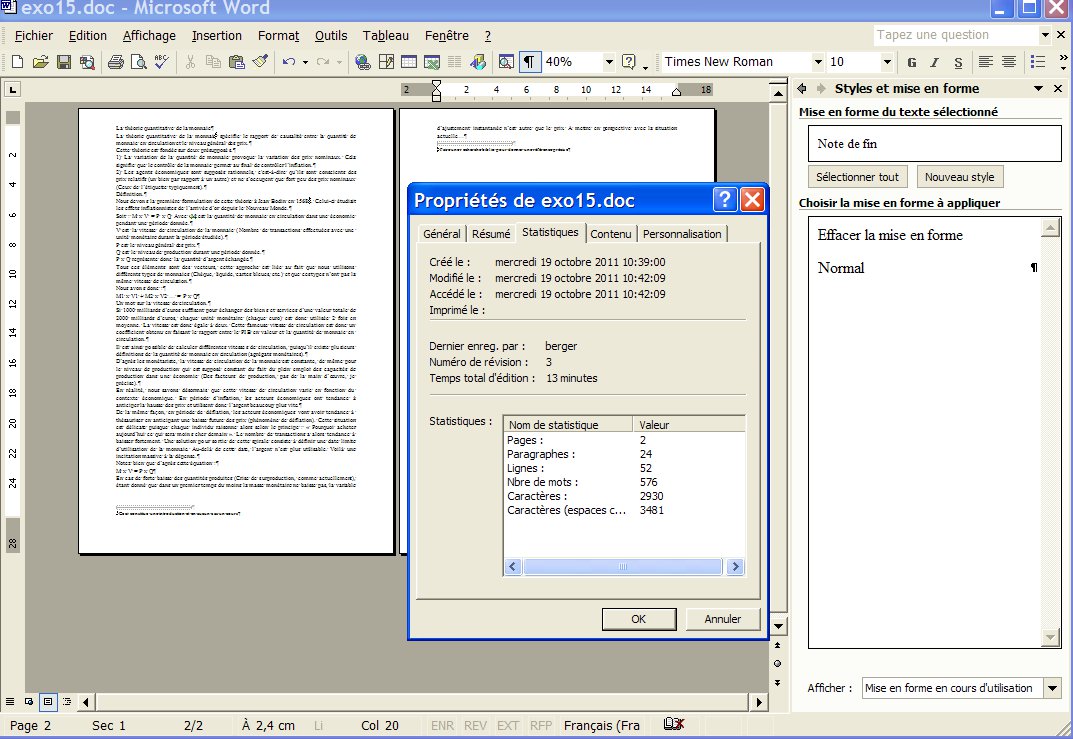The width and height of the screenshot is (1073, 739).
Task: Switch to the Personnalisation tab
Action: (682, 234)
